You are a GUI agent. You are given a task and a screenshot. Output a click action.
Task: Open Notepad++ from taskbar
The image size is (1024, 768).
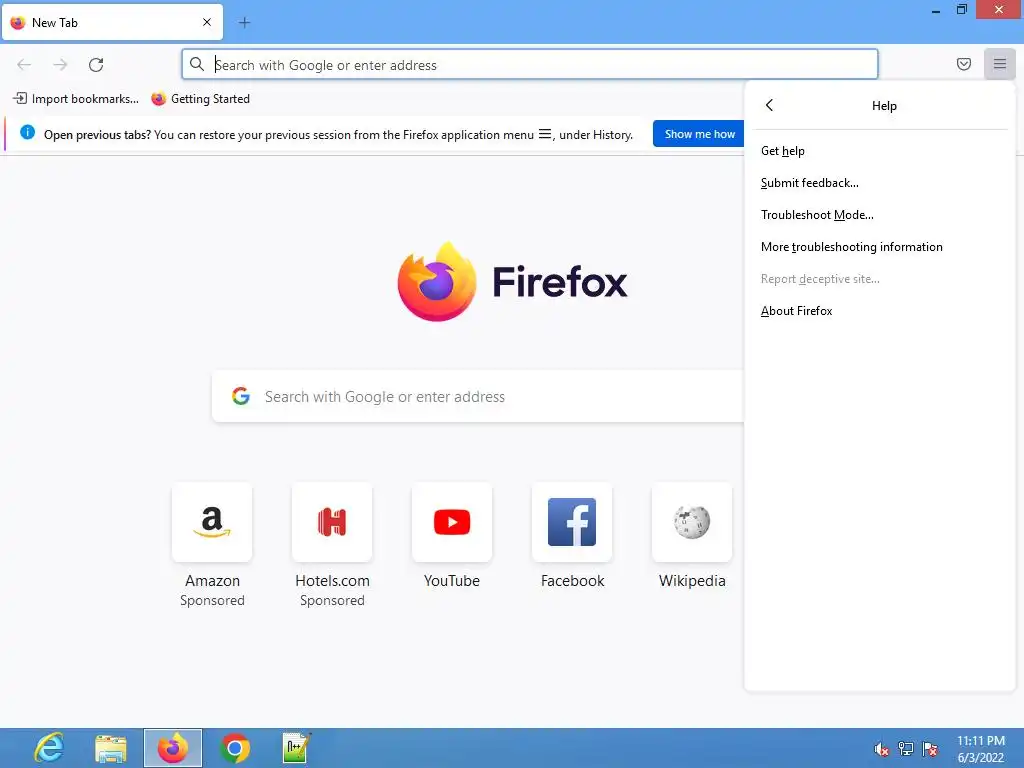coord(296,748)
